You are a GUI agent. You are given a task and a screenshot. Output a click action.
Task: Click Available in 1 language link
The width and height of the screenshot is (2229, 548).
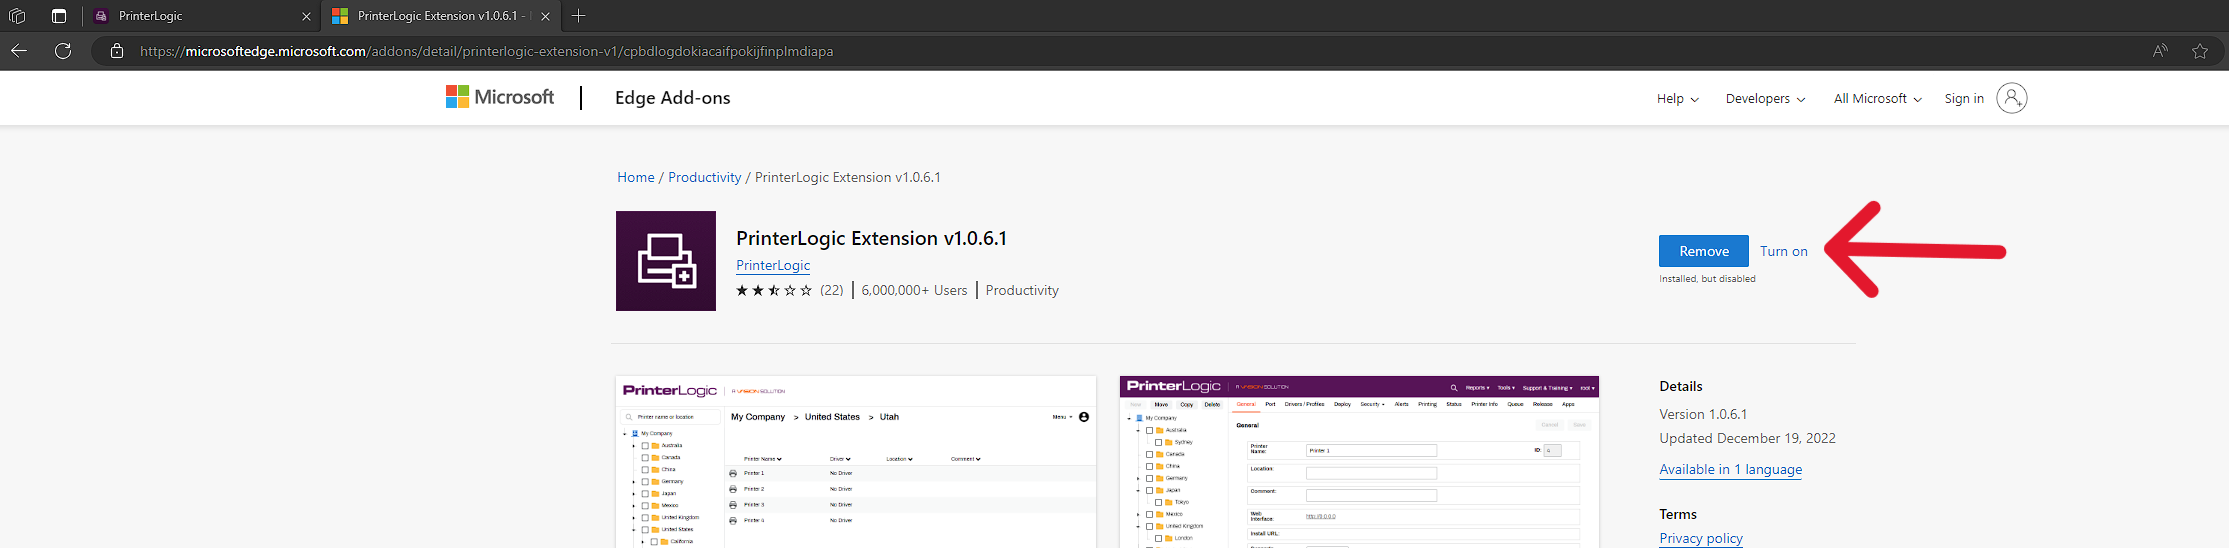1731,469
